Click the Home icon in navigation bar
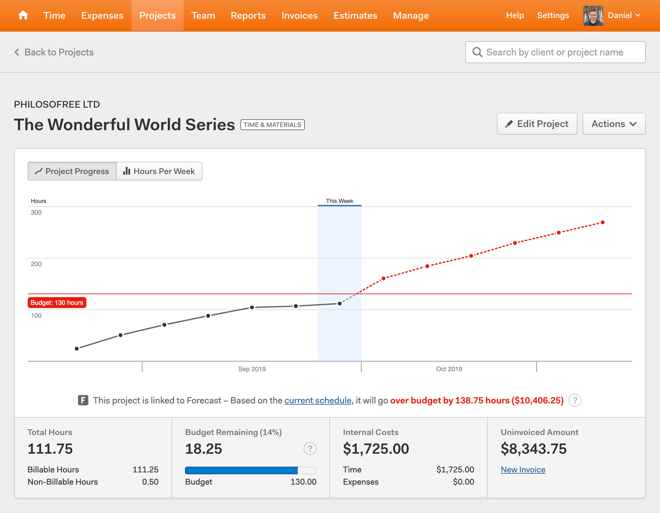The height and width of the screenshot is (513, 660). [23, 15]
